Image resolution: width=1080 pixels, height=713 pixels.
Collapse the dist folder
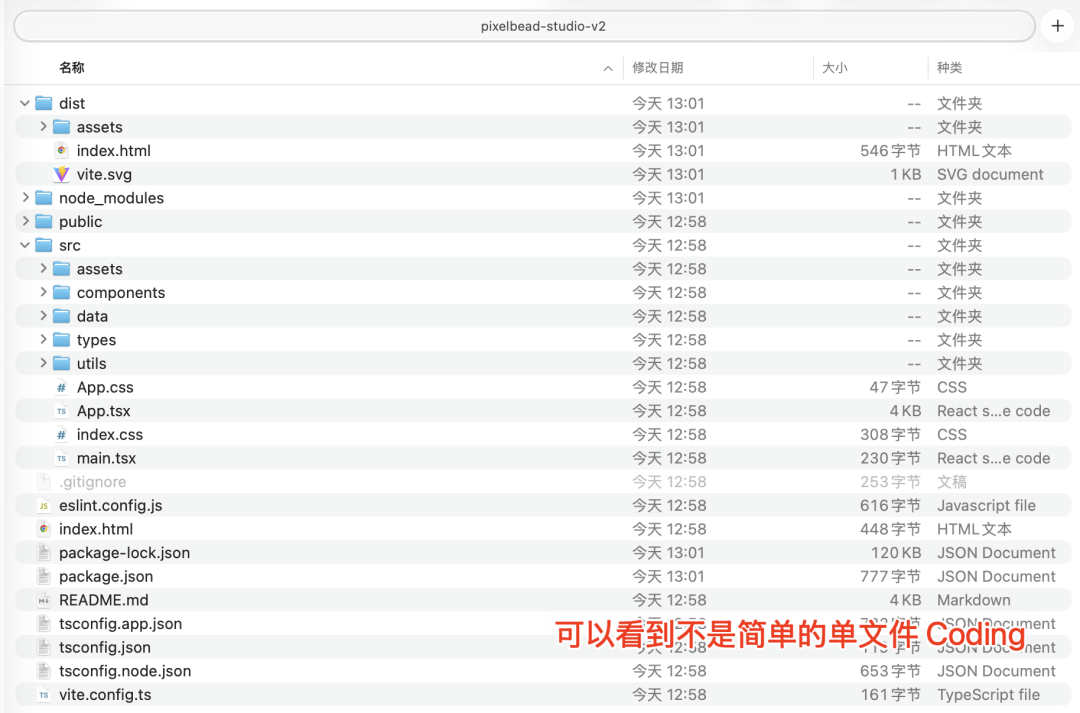[x=25, y=103]
